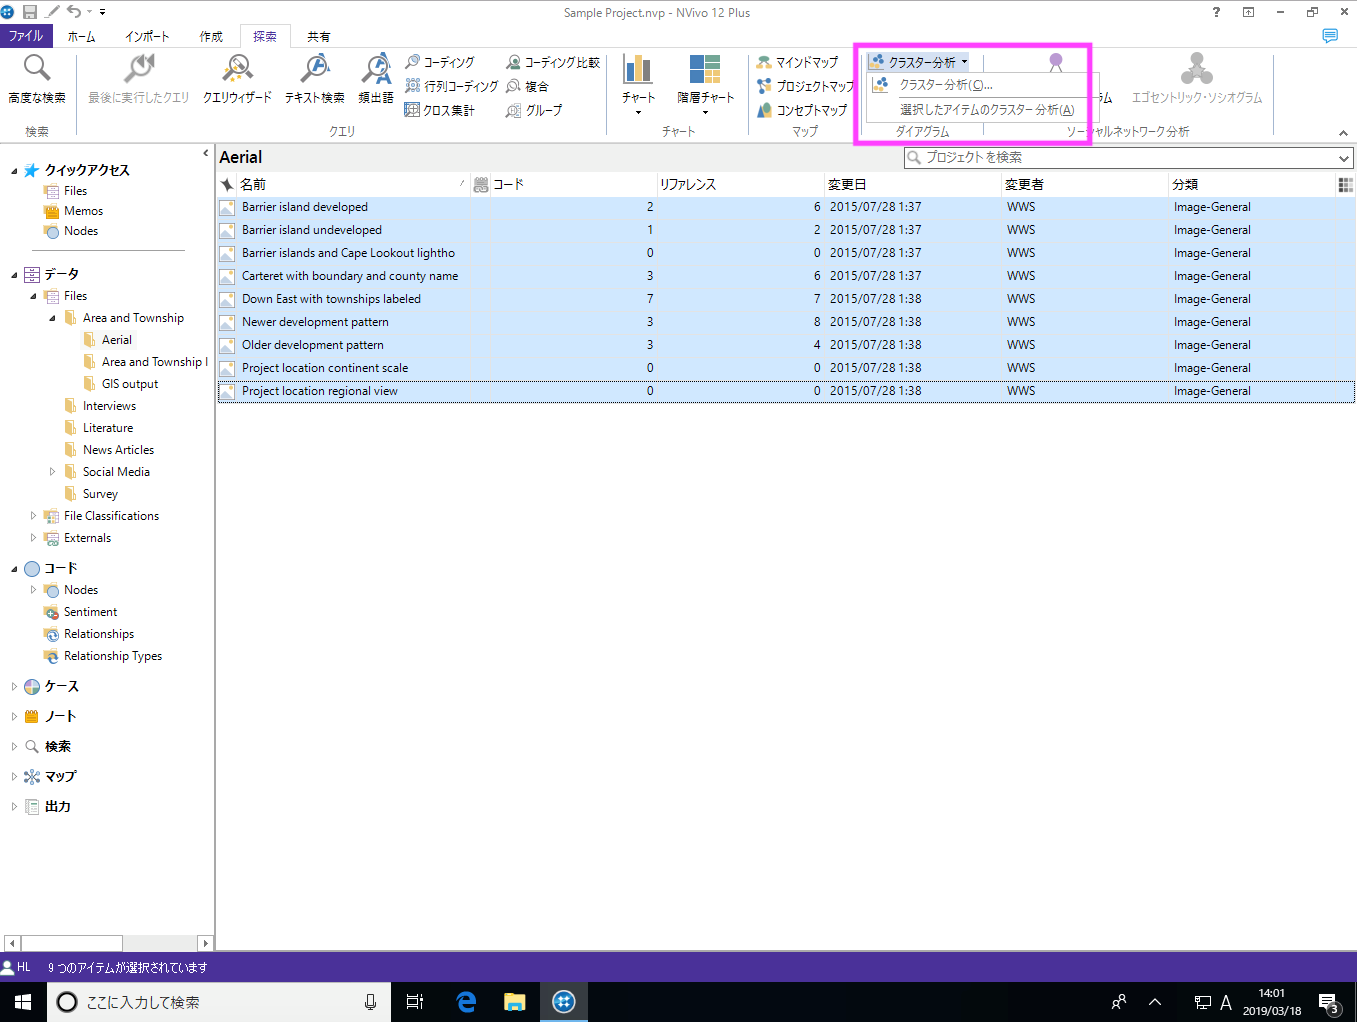The height and width of the screenshot is (1022, 1357).
Task: Open the Chart (チャート) tool
Action: pos(638,80)
